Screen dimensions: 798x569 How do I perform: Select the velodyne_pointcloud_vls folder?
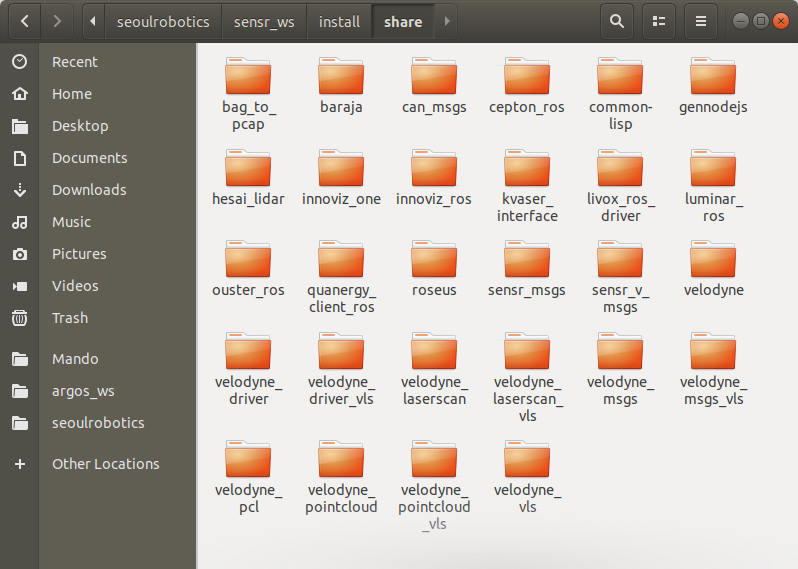[434, 486]
